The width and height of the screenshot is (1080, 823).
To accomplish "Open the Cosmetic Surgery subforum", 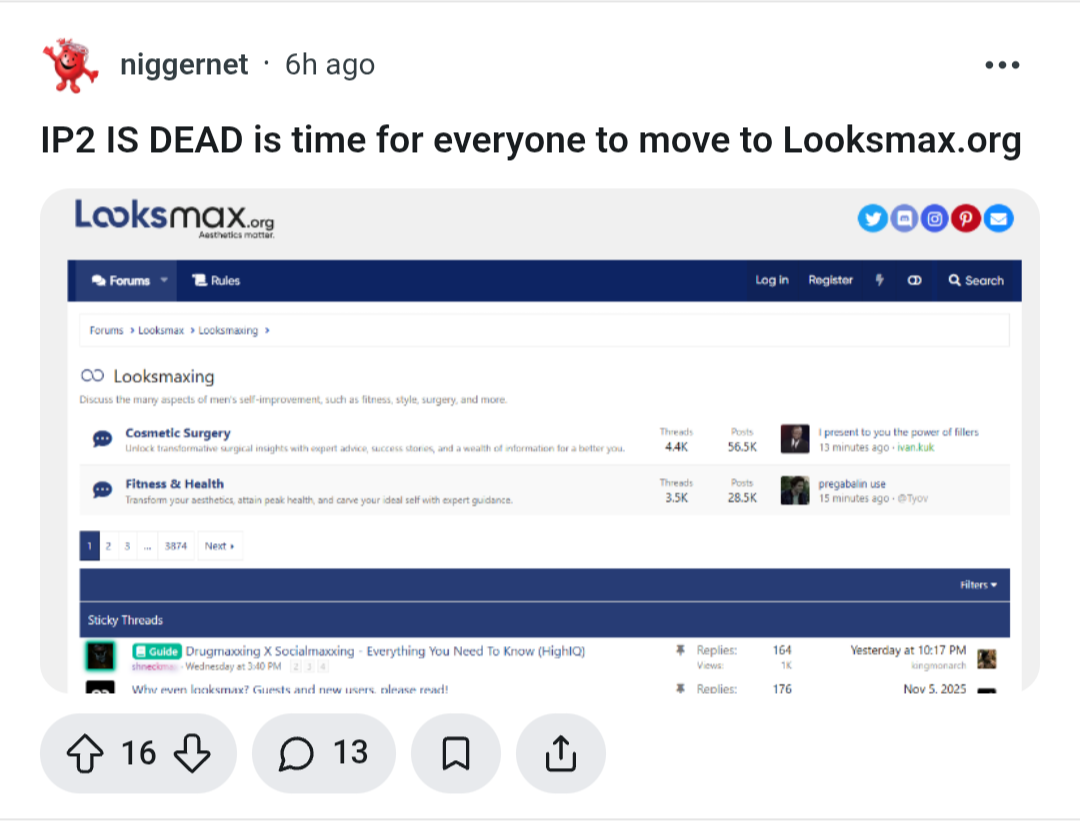I will click(178, 433).
